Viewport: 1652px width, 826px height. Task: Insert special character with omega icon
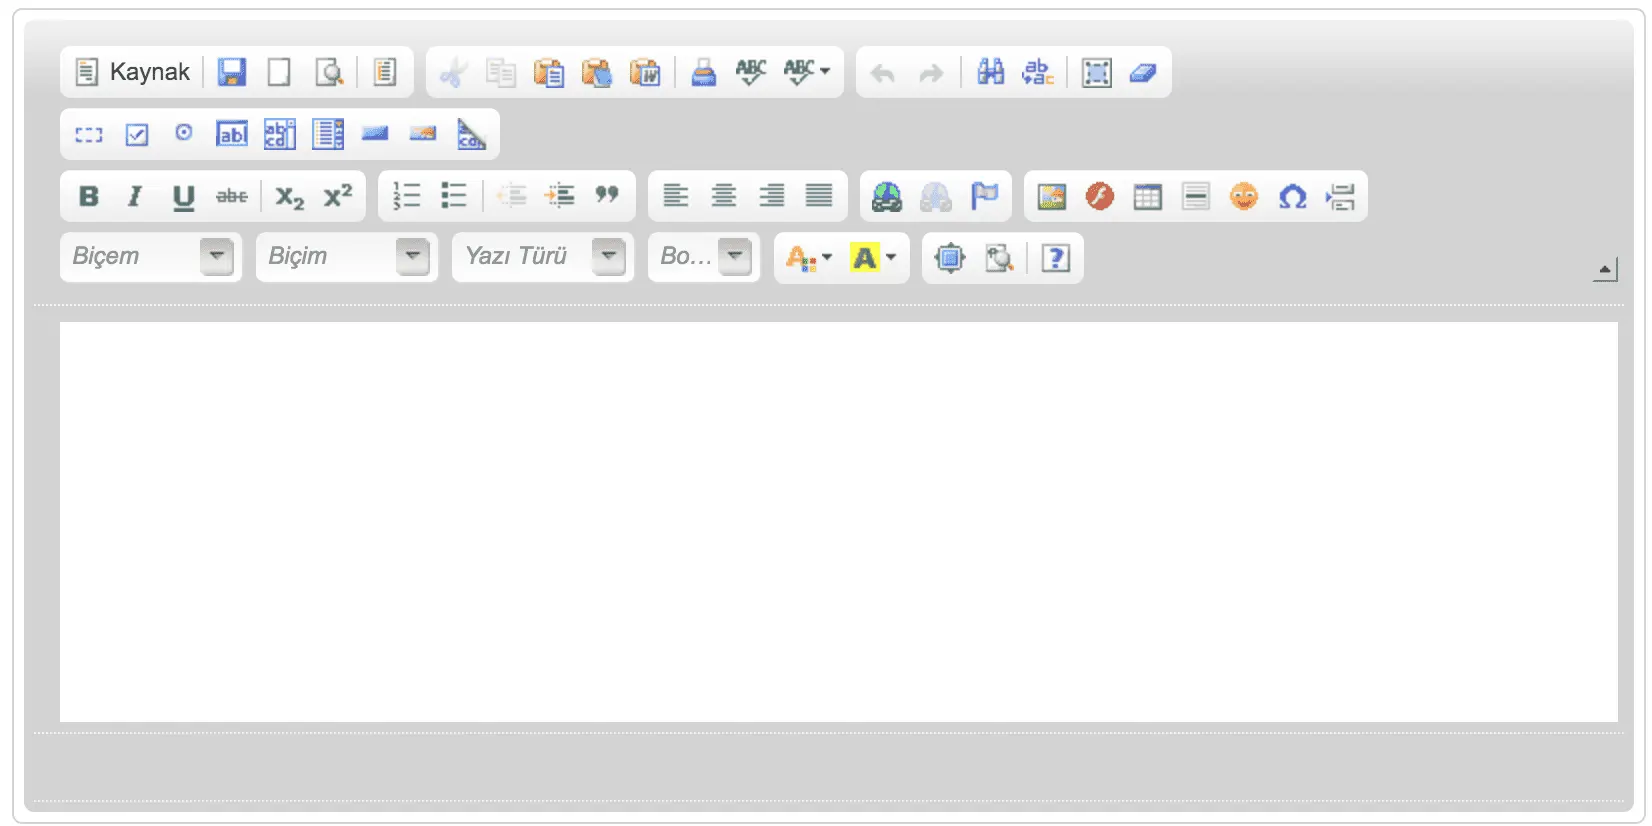tap(1292, 196)
